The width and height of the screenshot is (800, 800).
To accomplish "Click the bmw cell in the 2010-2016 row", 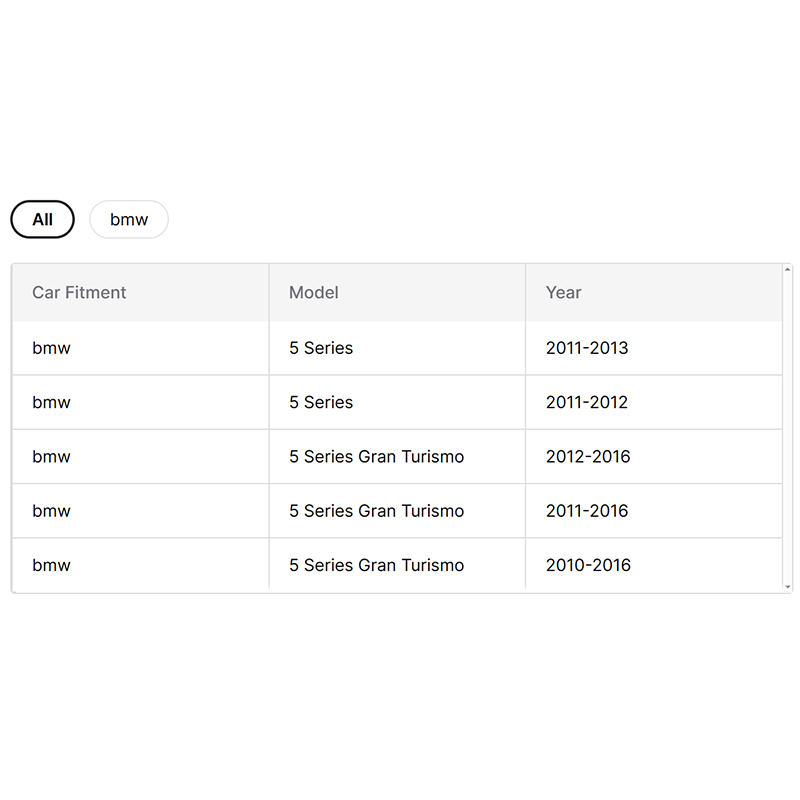I will click(52, 564).
